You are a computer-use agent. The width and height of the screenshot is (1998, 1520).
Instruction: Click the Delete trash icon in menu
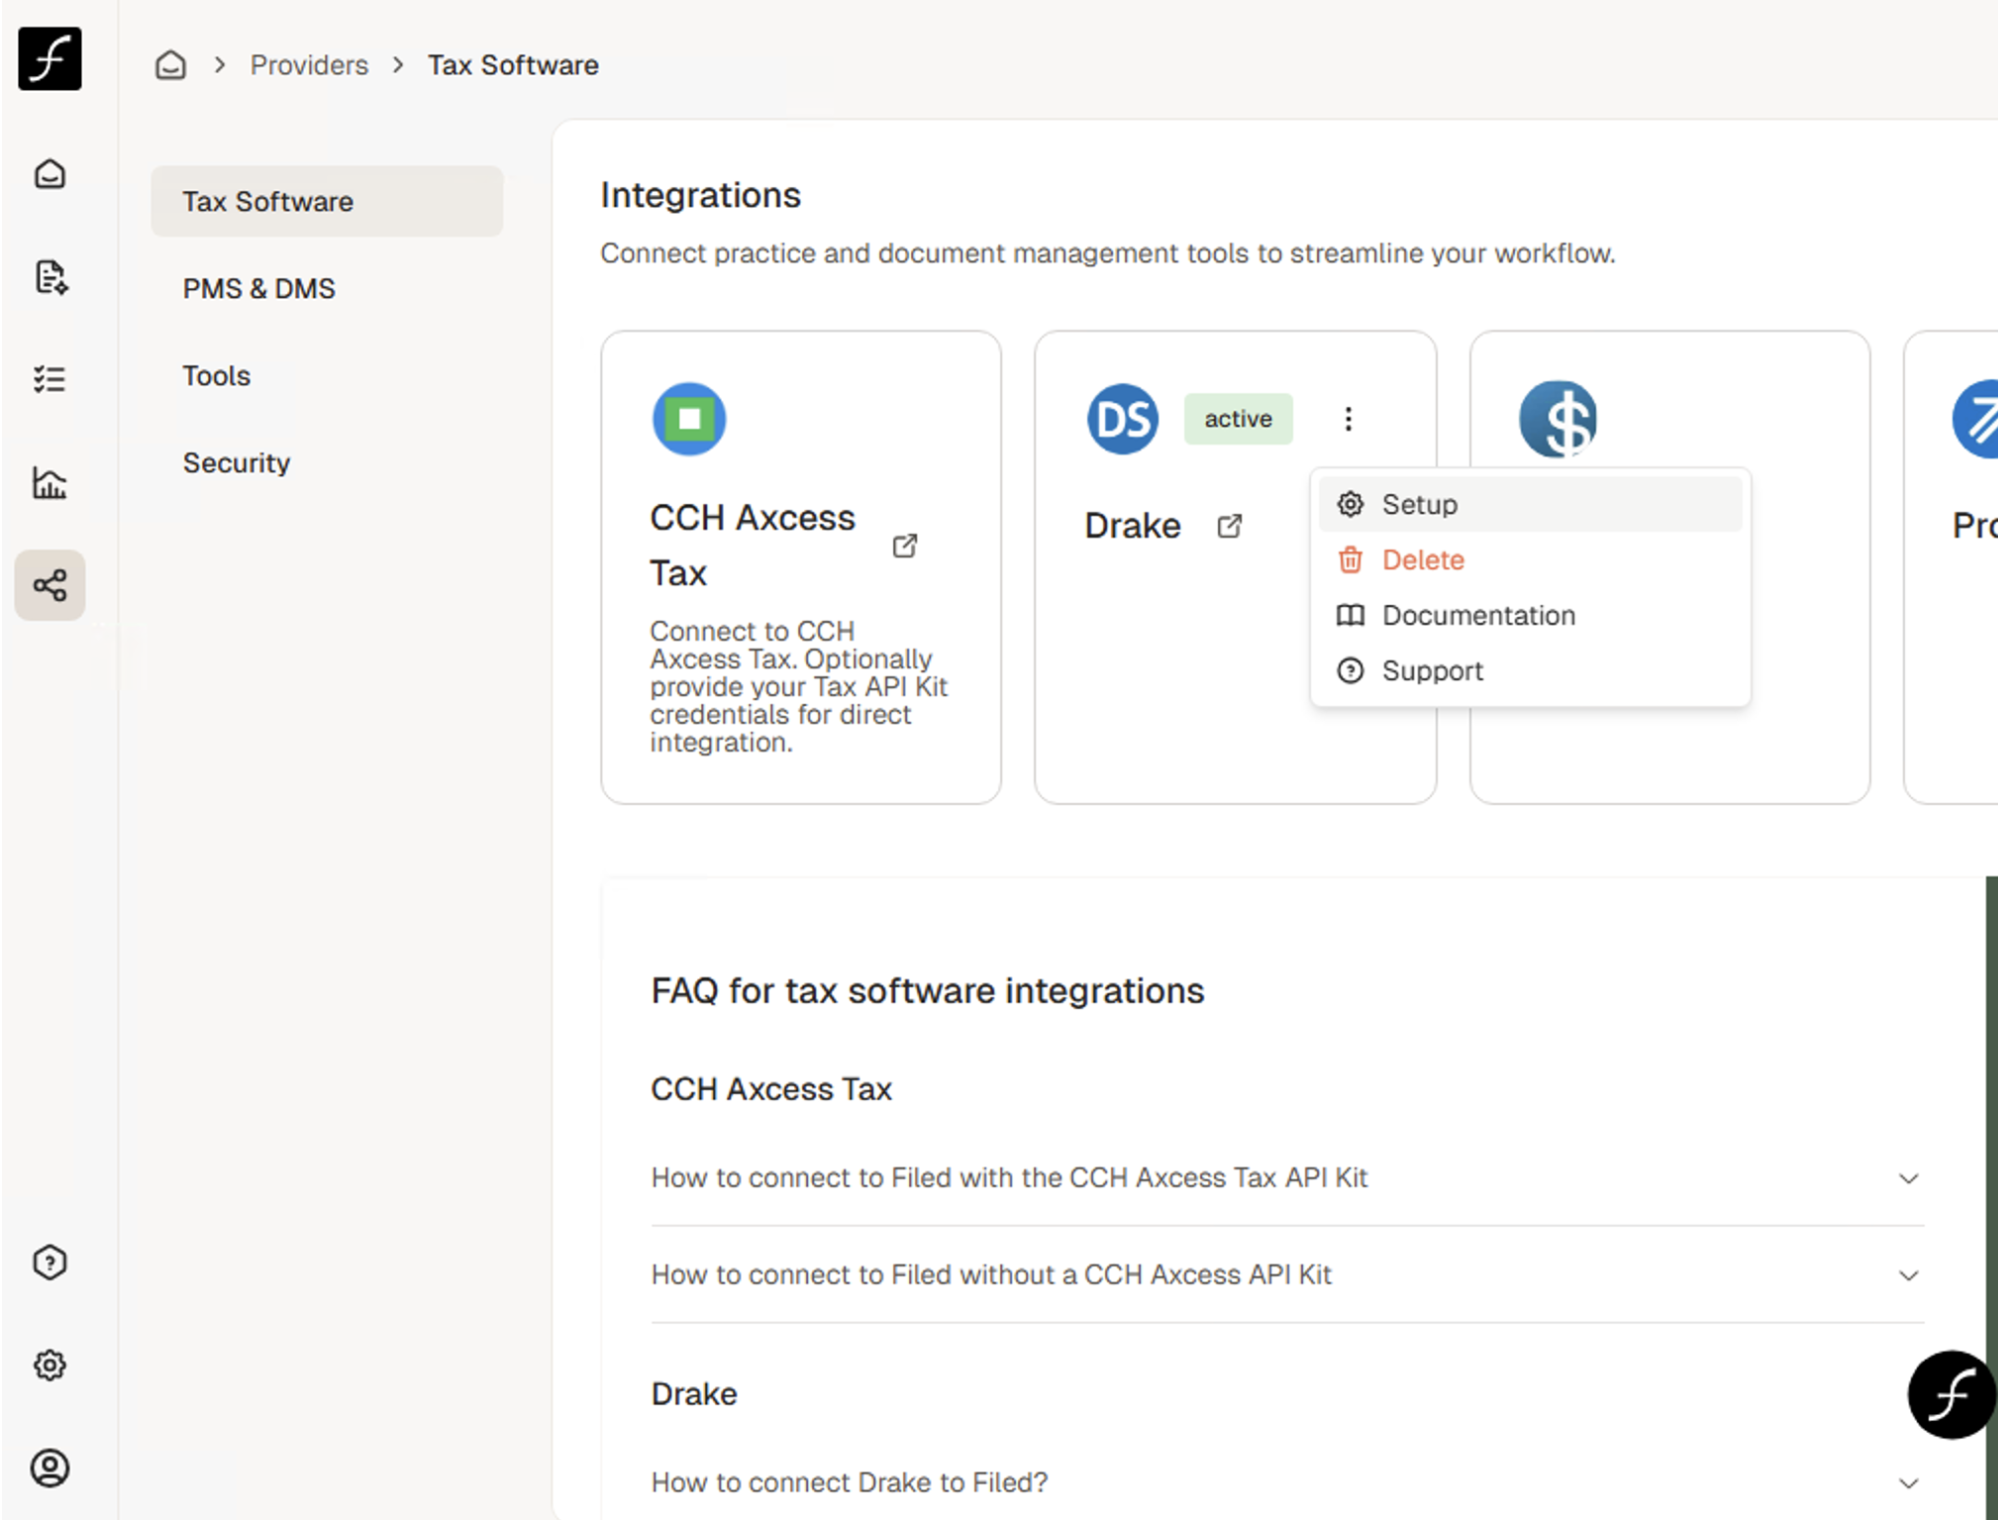coord(1350,560)
